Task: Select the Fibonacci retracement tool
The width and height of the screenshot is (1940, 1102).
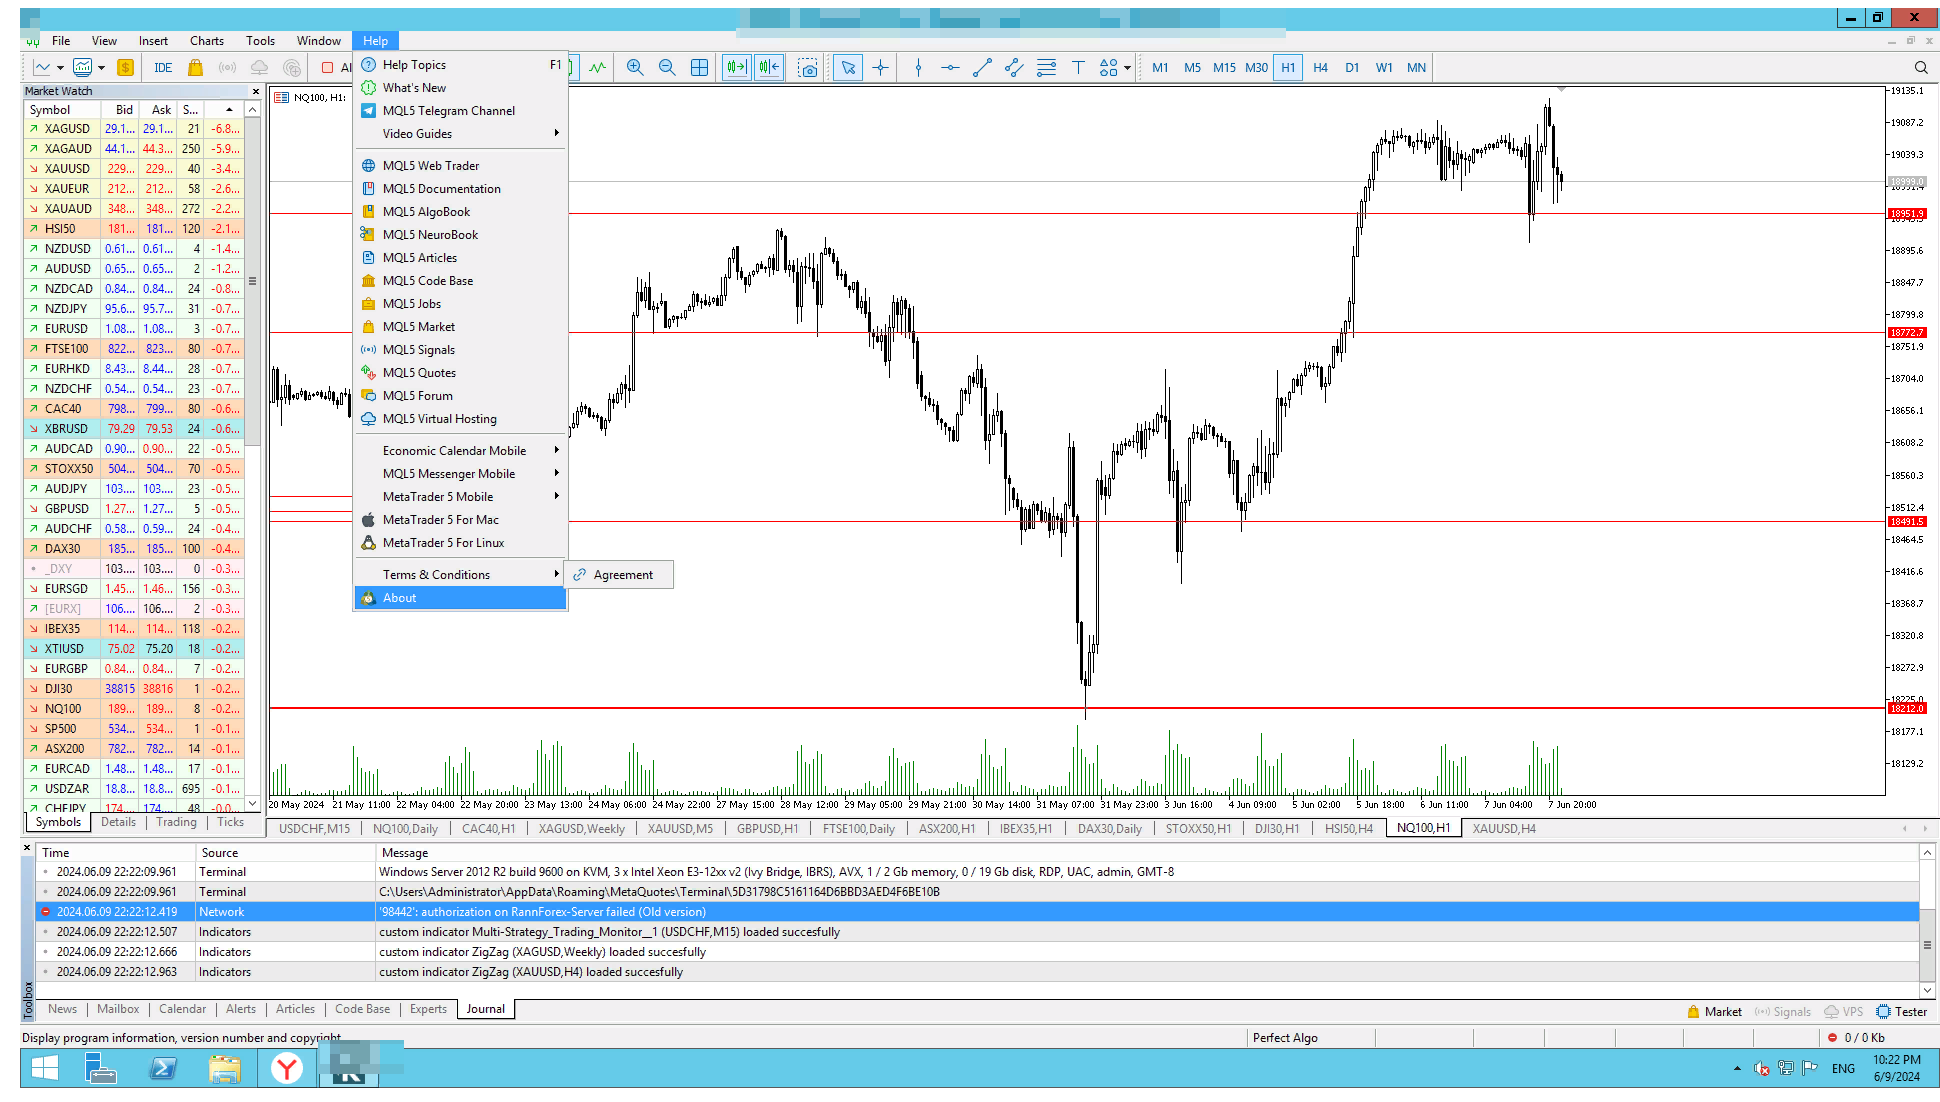Action: (x=1046, y=68)
